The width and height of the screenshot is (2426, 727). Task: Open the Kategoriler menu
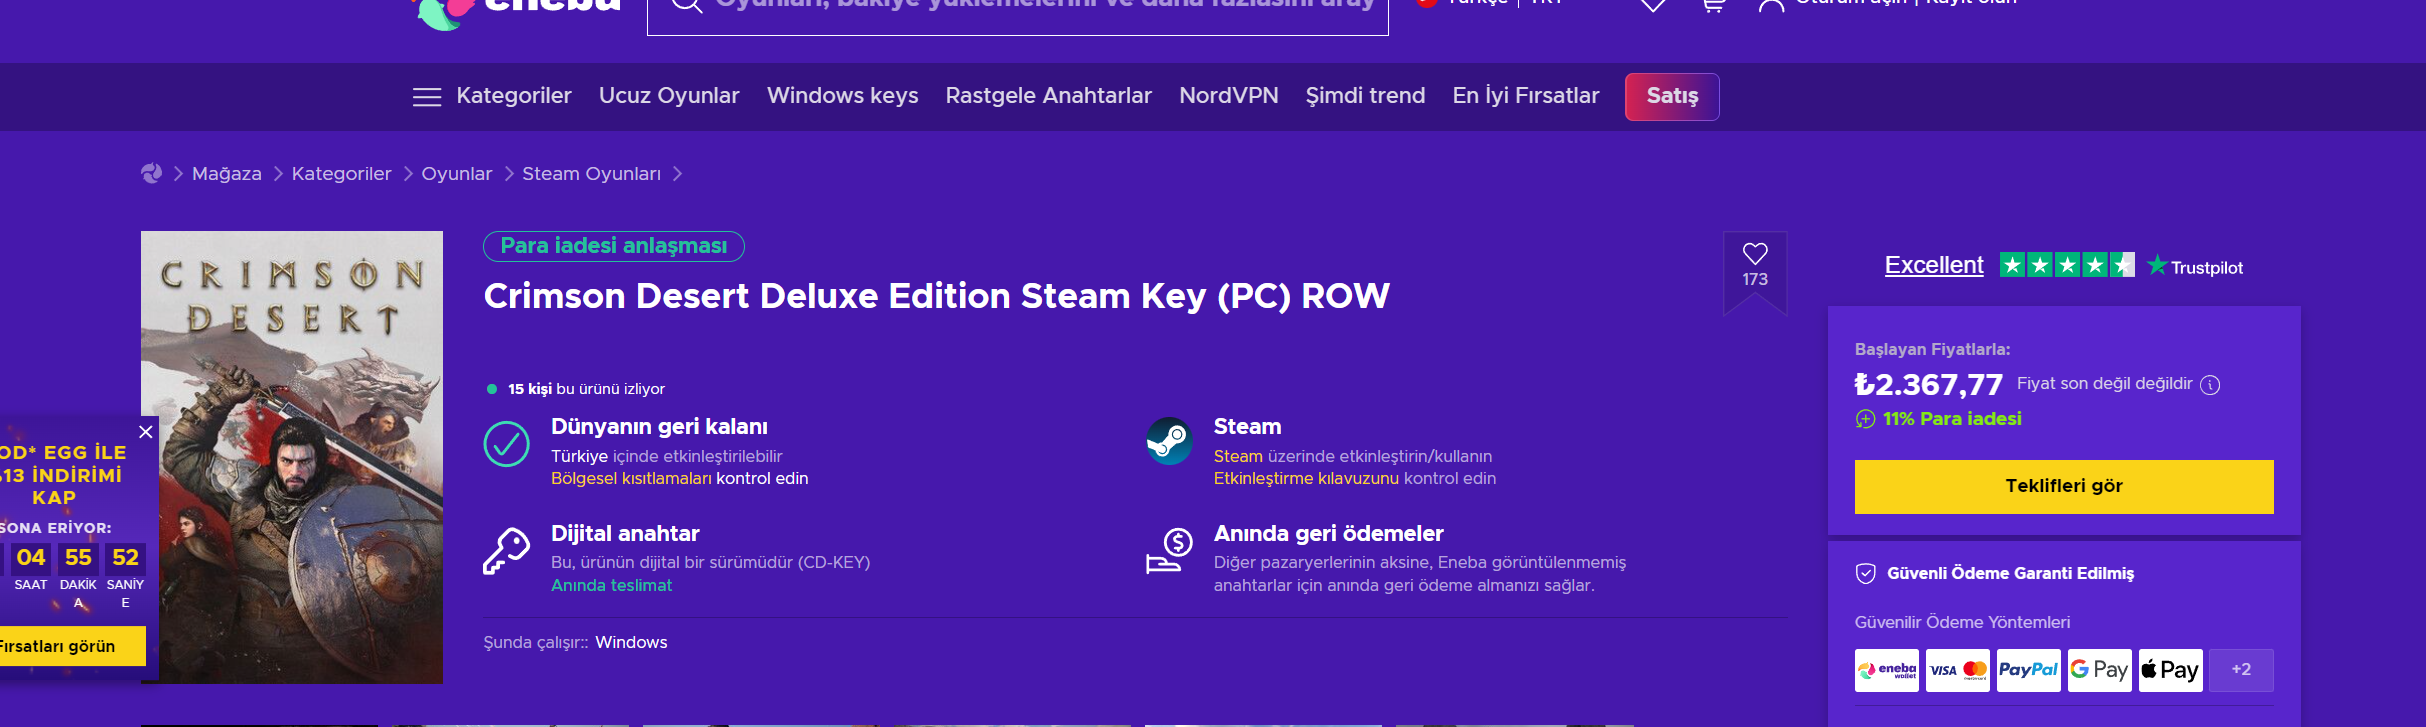[x=514, y=96]
